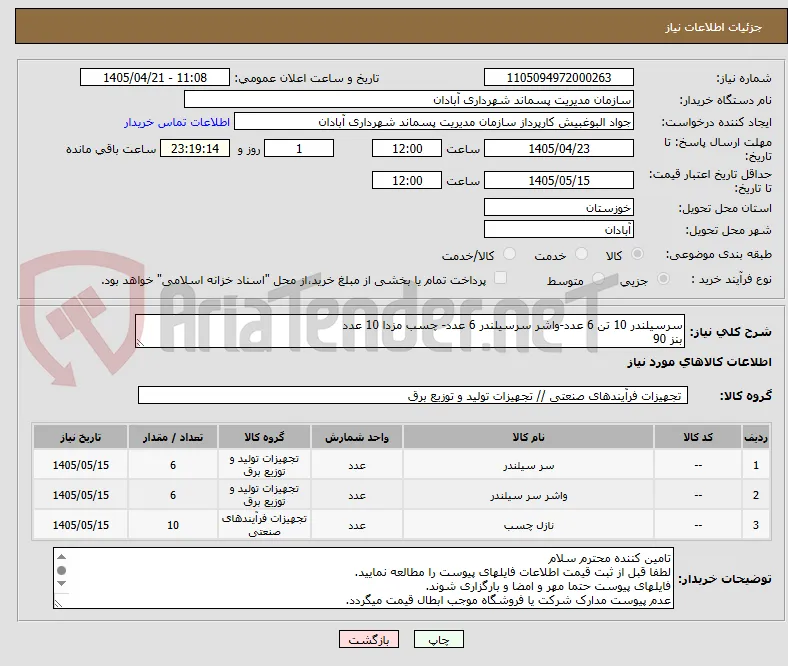The height and width of the screenshot is (666, 788).
Task: Select the خدمت radio button
Action: (581, 254)
